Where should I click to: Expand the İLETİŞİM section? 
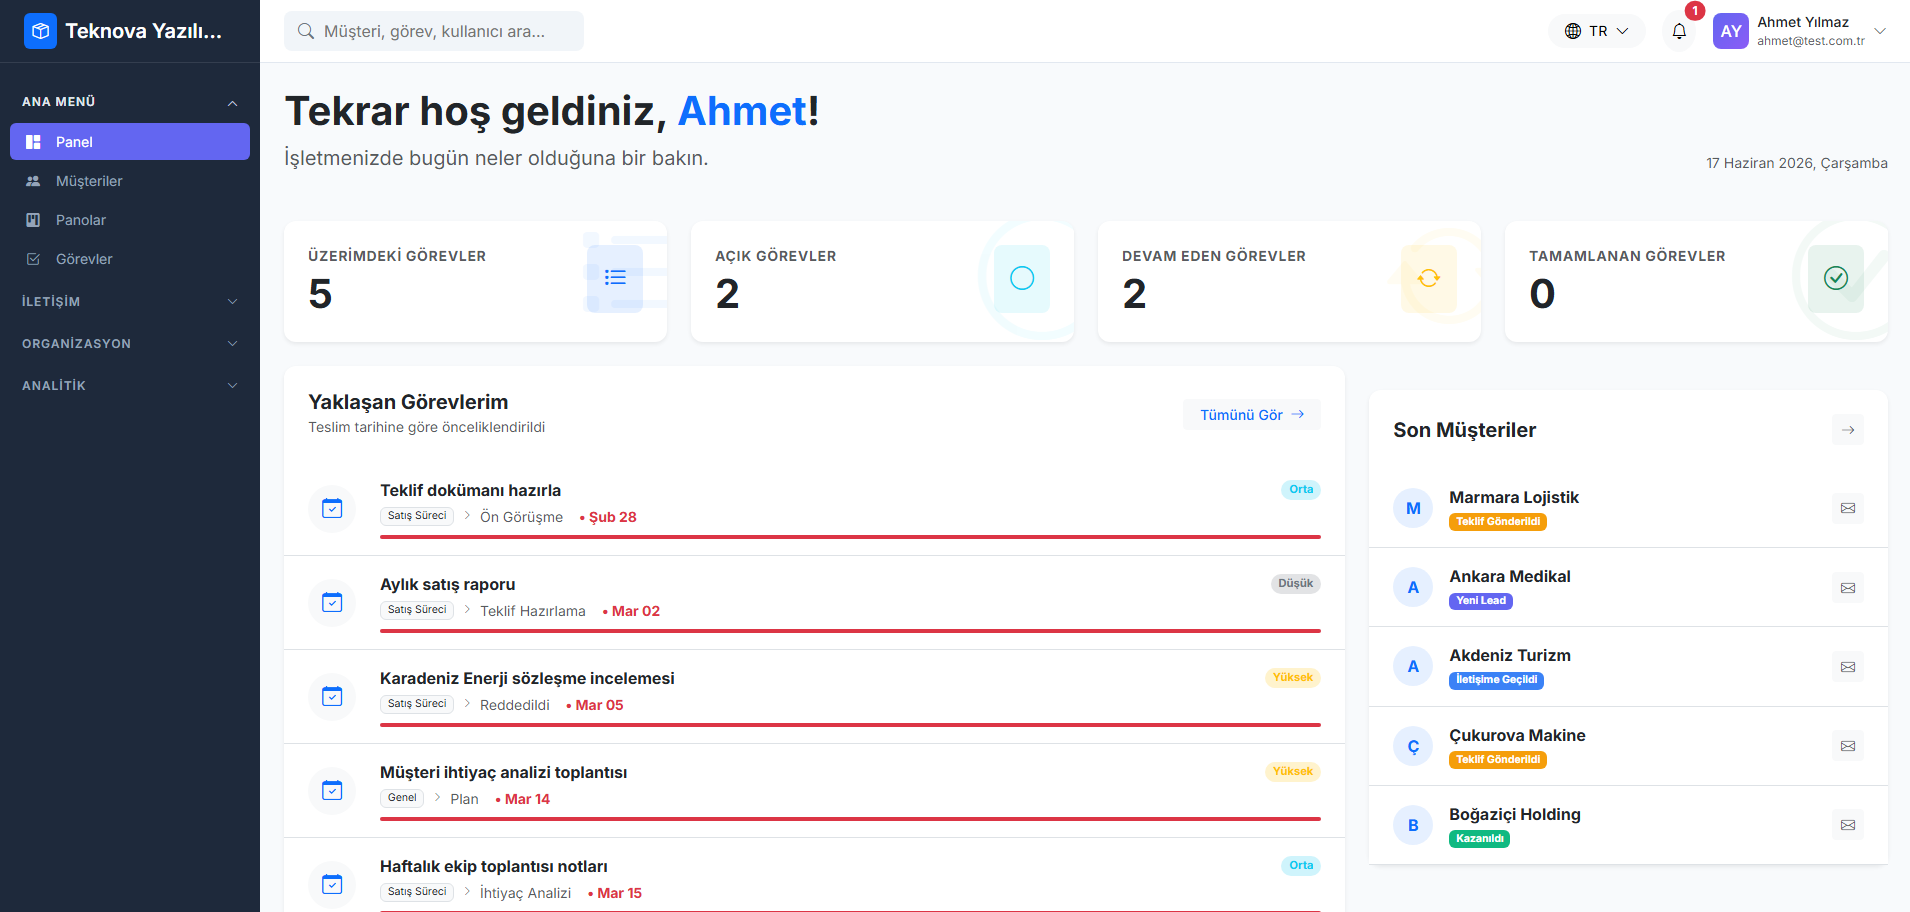click(130, 301)
